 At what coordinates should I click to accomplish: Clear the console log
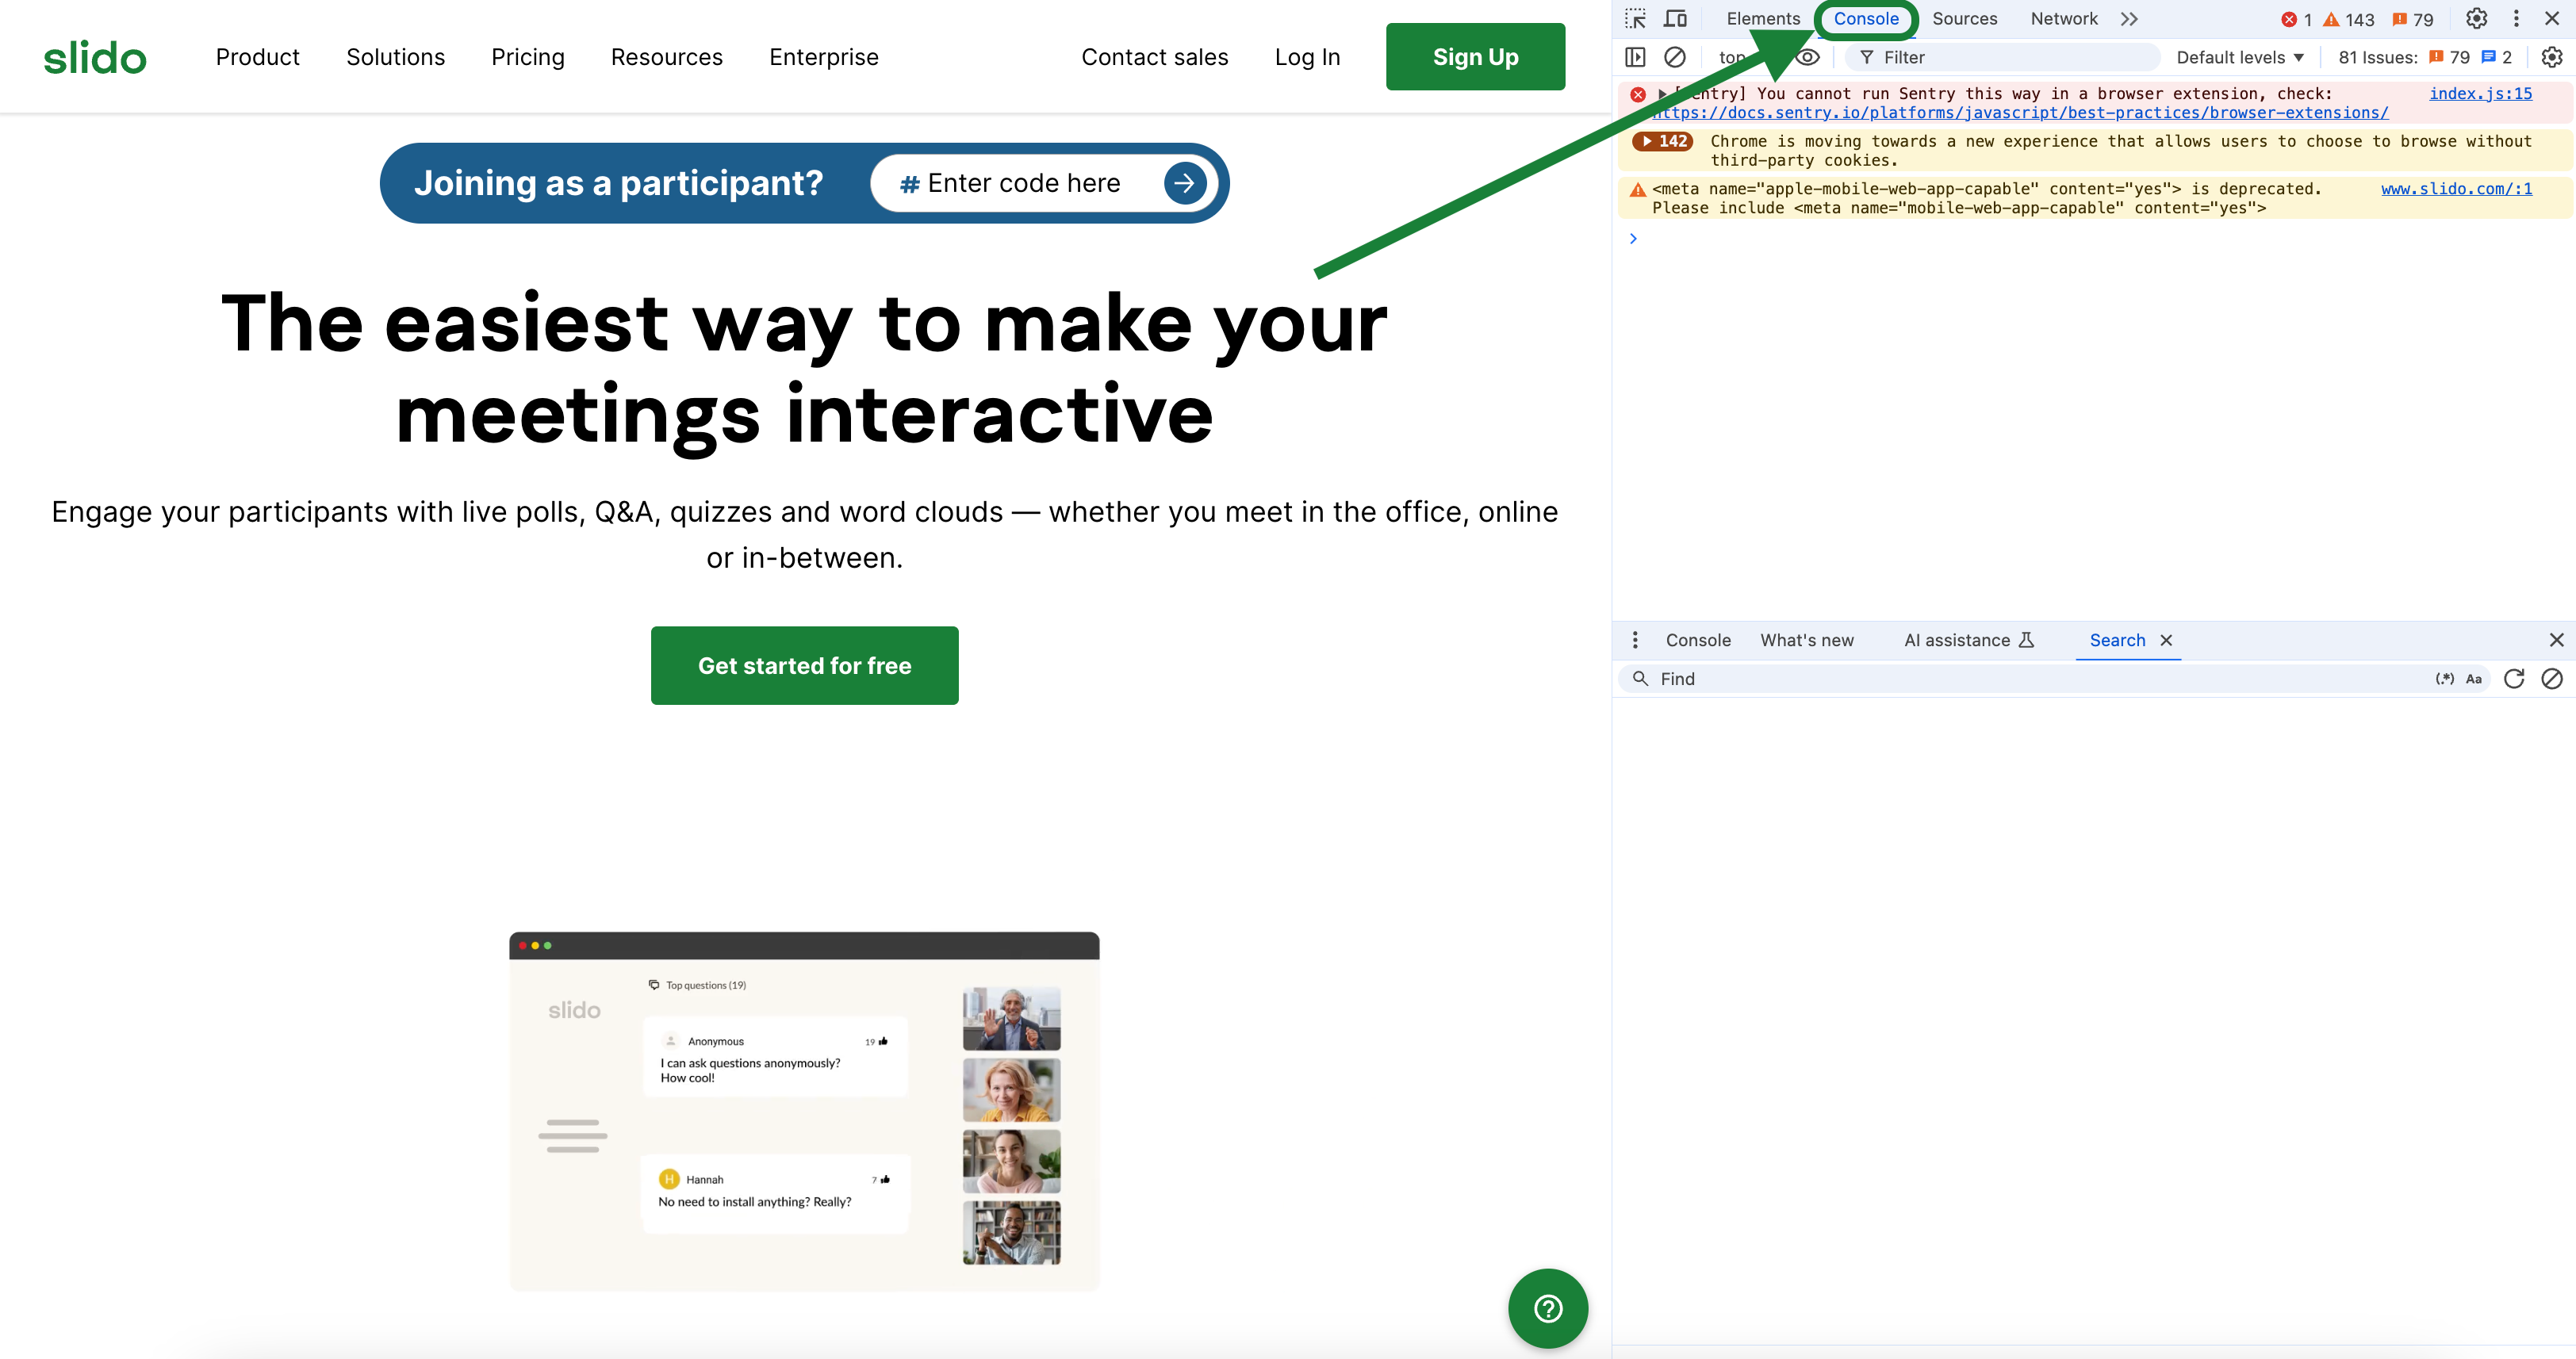[x=1675, y=57]
